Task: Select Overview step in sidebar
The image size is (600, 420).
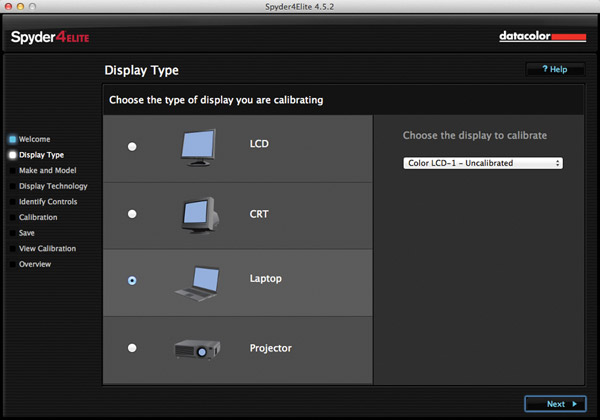Action: coord(35,264)
